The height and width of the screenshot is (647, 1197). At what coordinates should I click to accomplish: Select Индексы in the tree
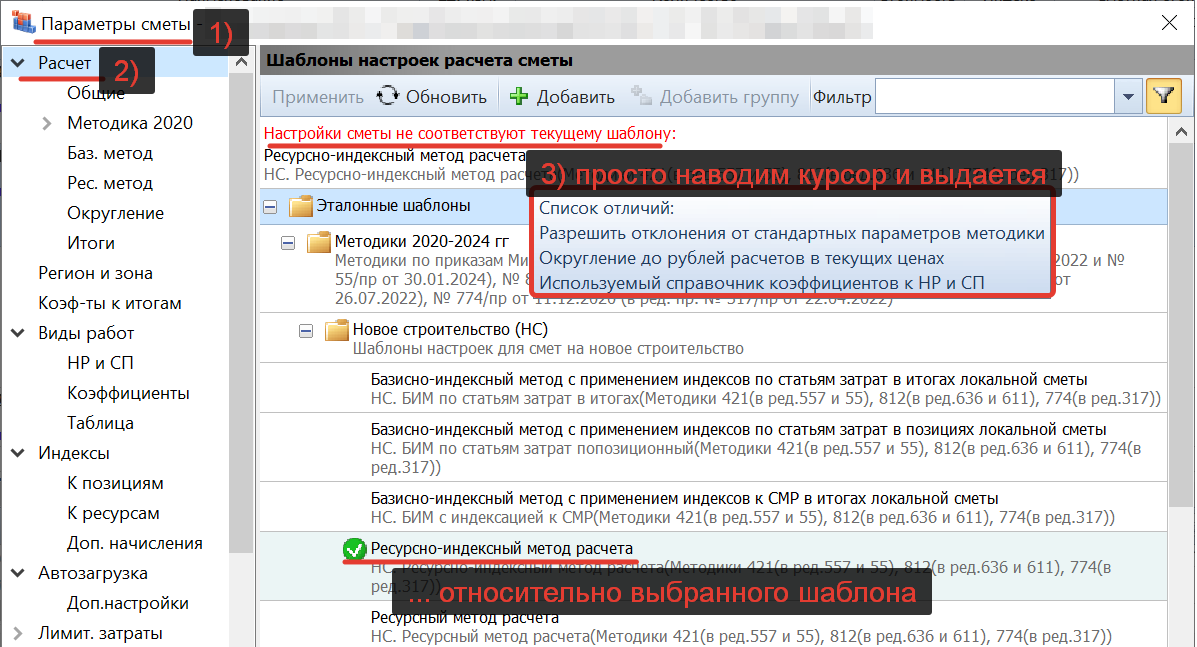click(74, 453)
